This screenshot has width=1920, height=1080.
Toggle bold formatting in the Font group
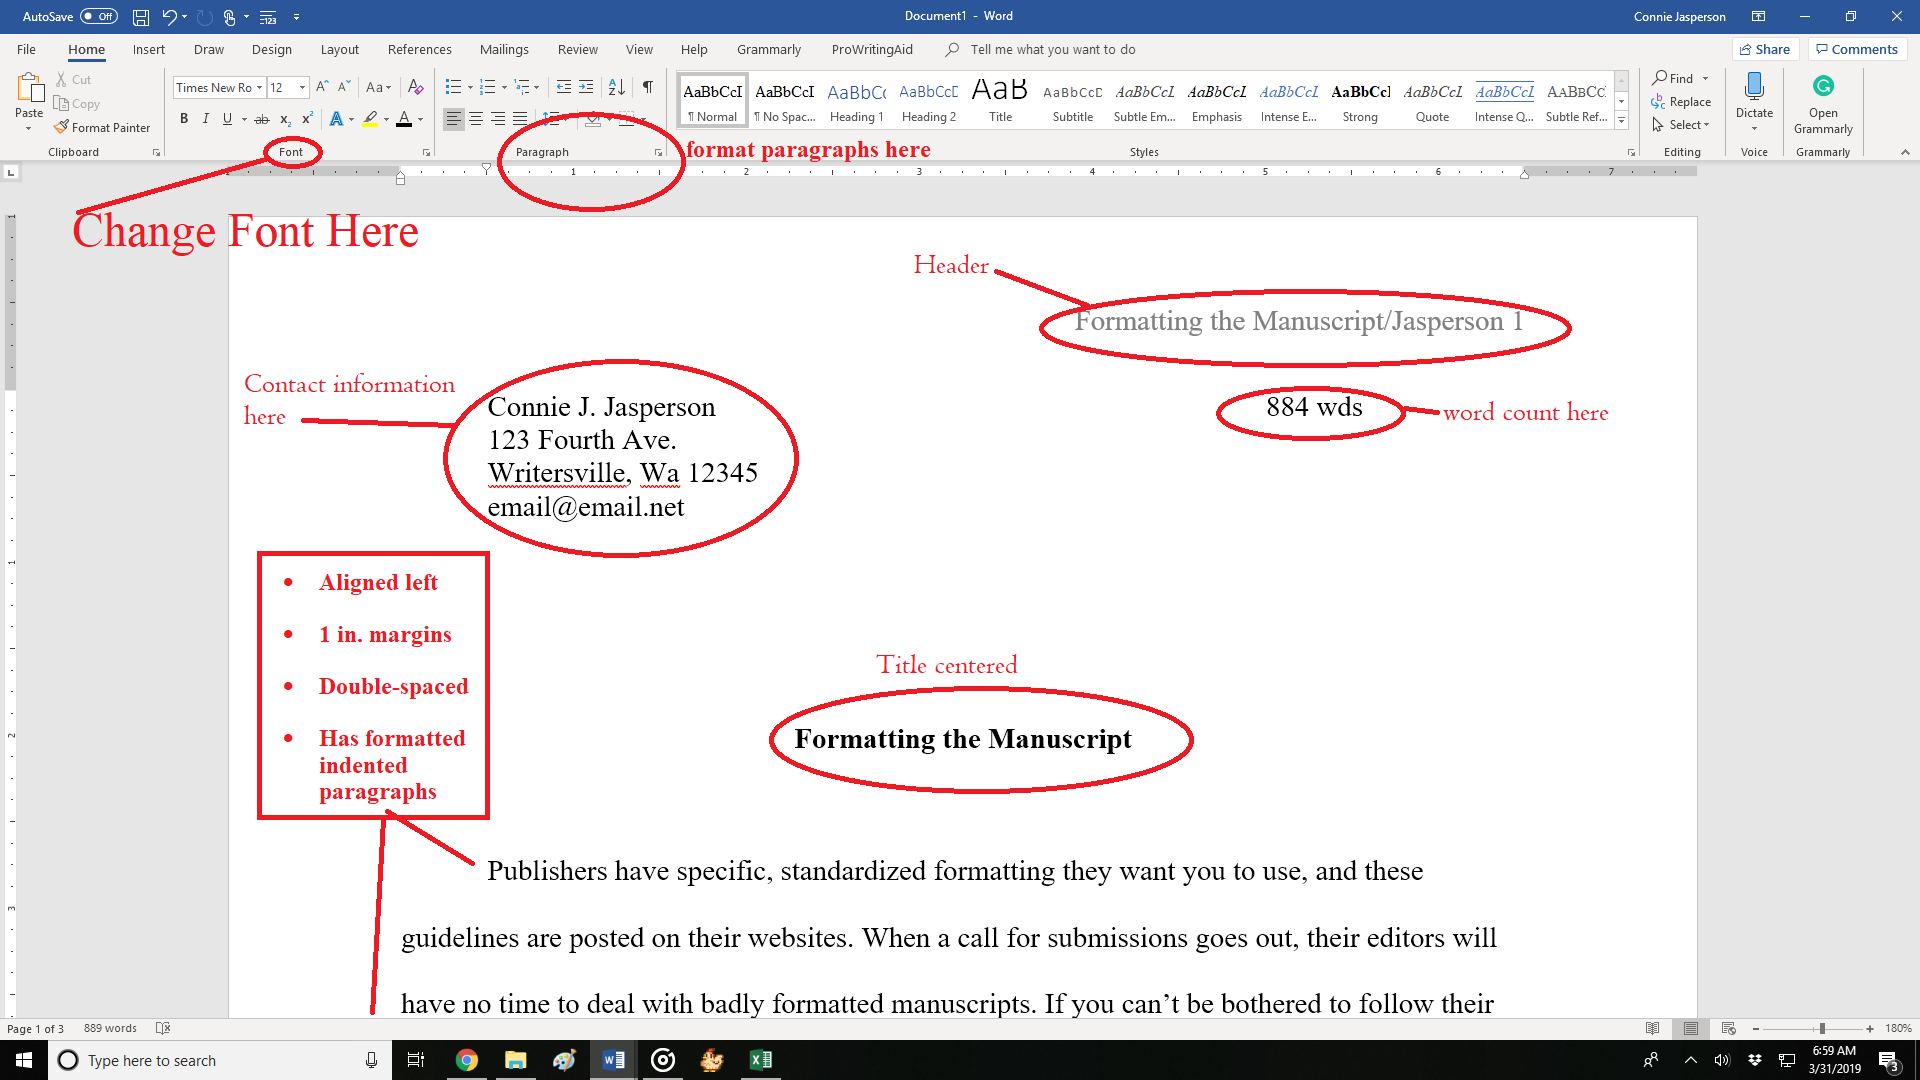(184, 118)
